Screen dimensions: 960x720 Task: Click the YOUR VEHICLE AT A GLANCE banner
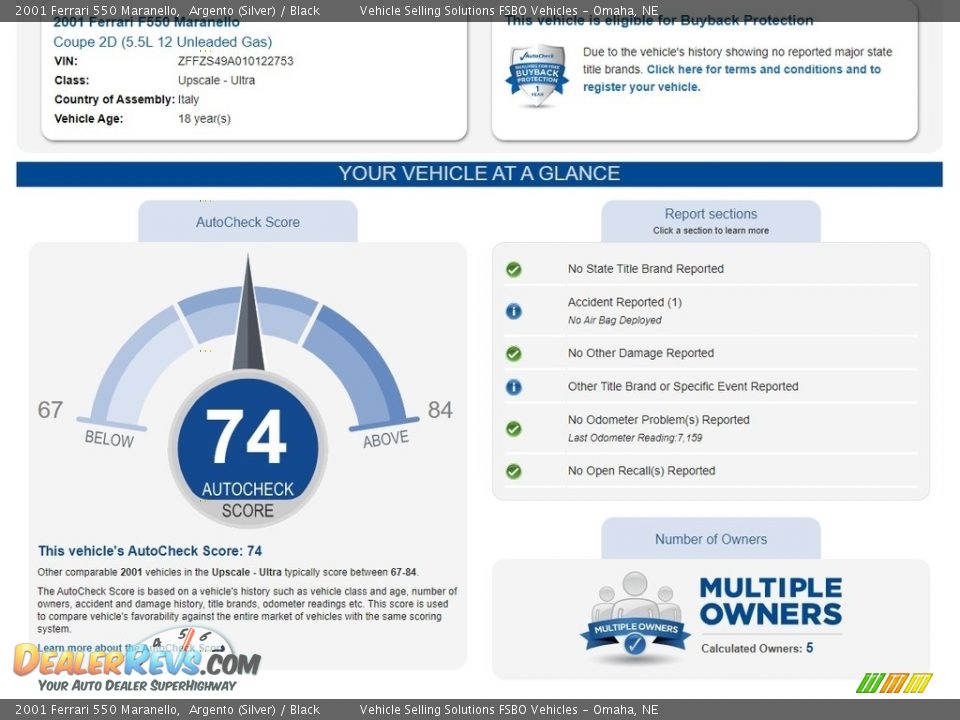click(479, 174)
